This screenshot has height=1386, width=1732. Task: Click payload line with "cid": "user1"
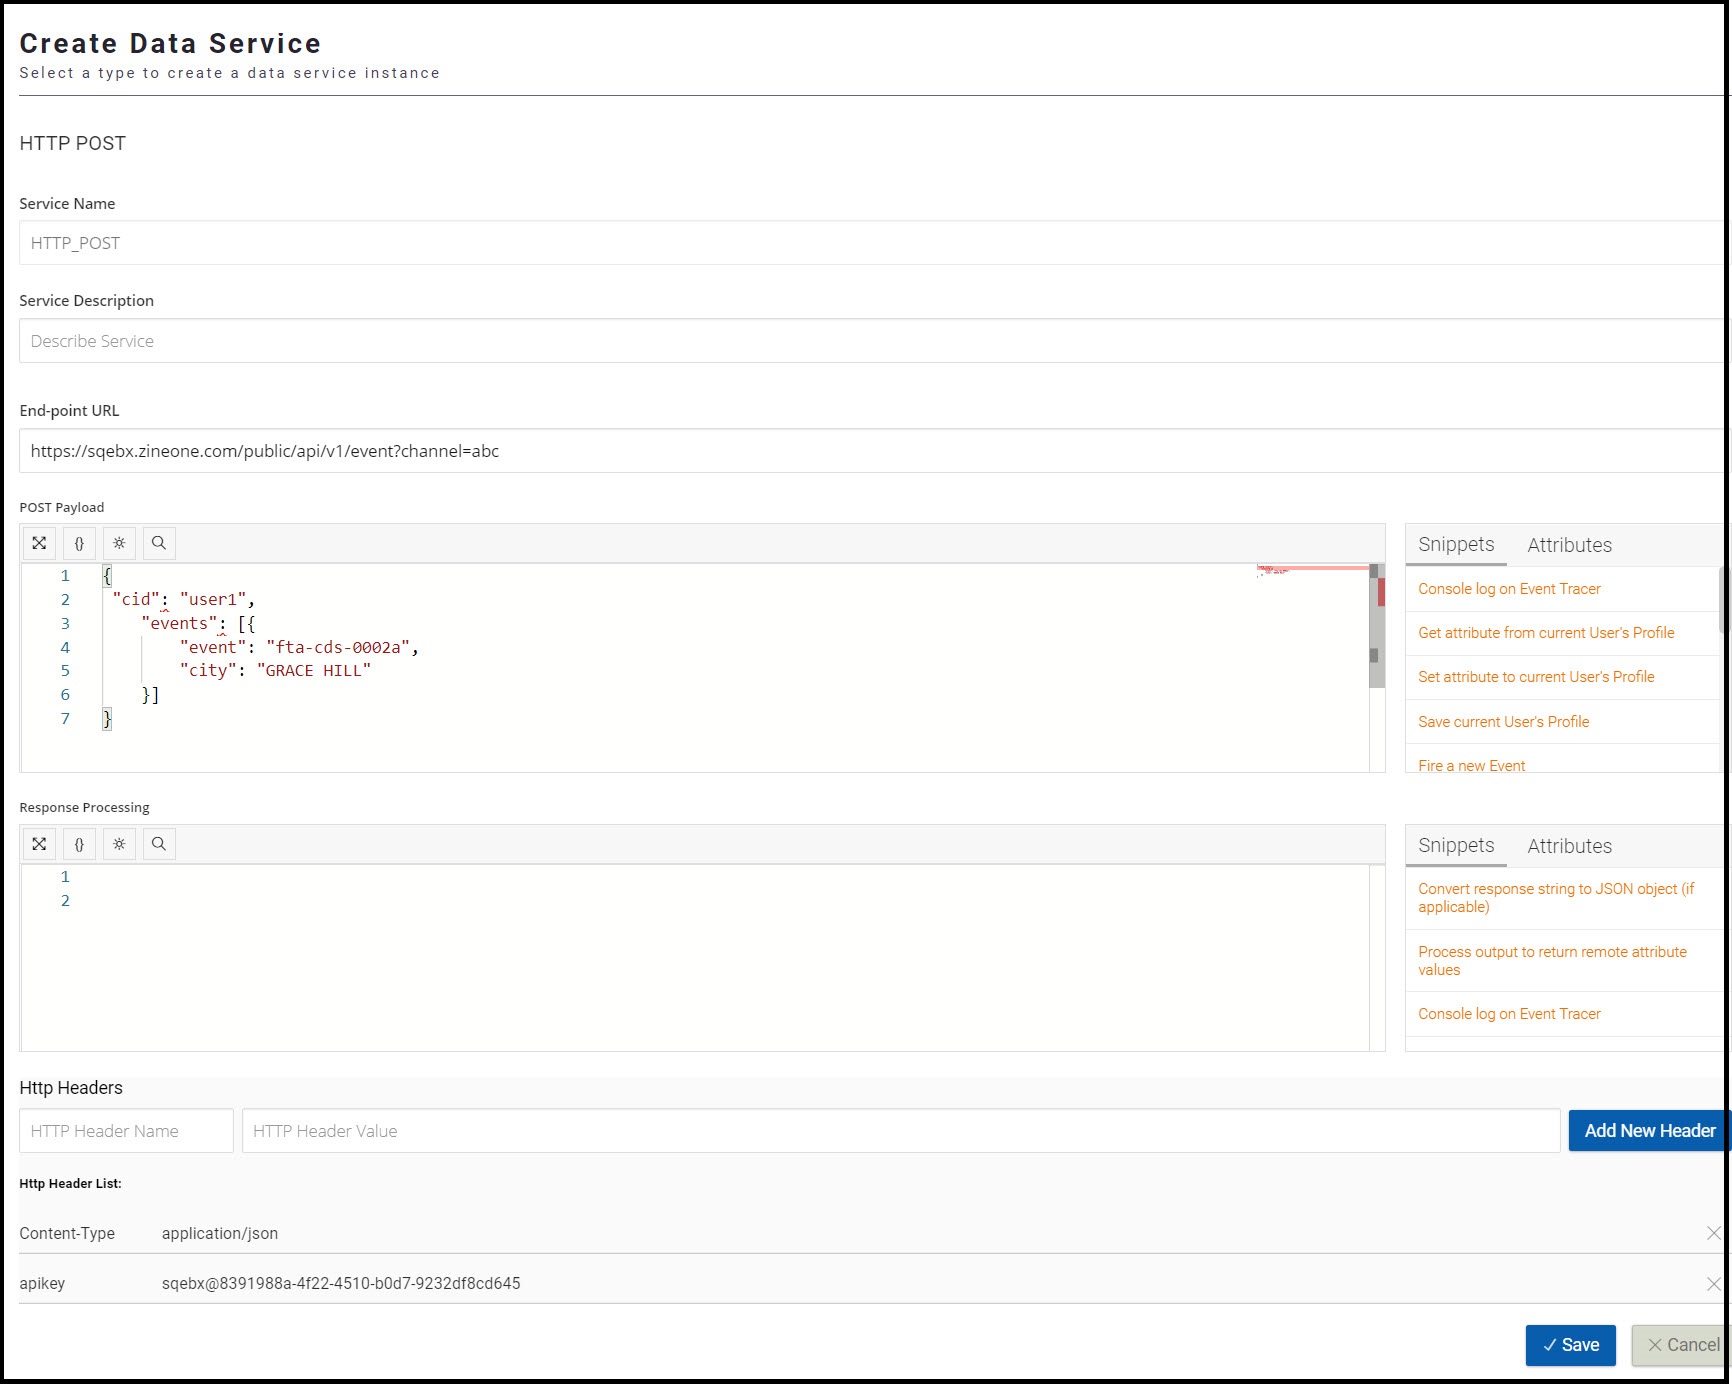point(183,599)
